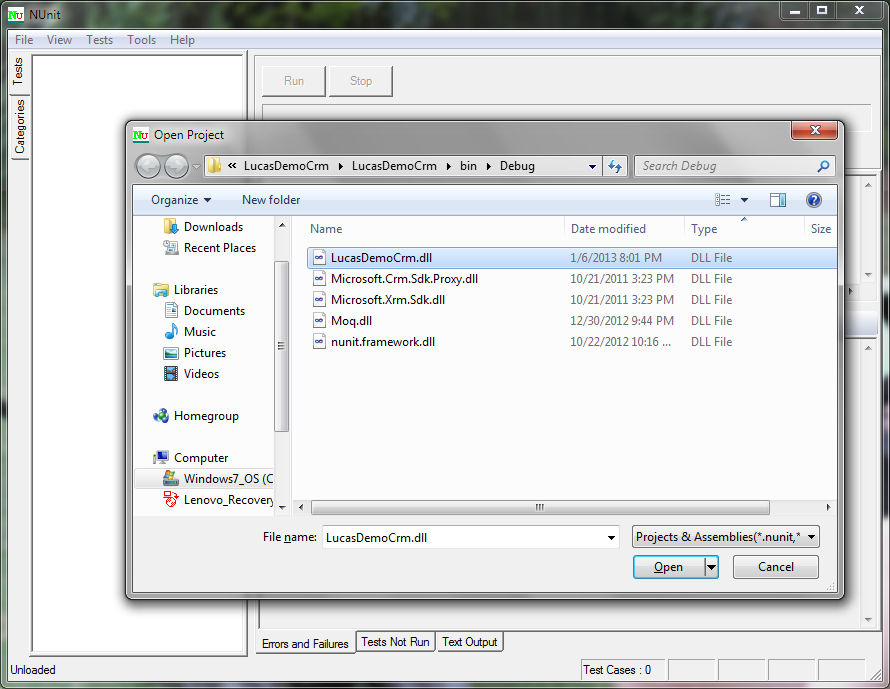Open the blue Help question-mark icon

[x=813, y=200]
